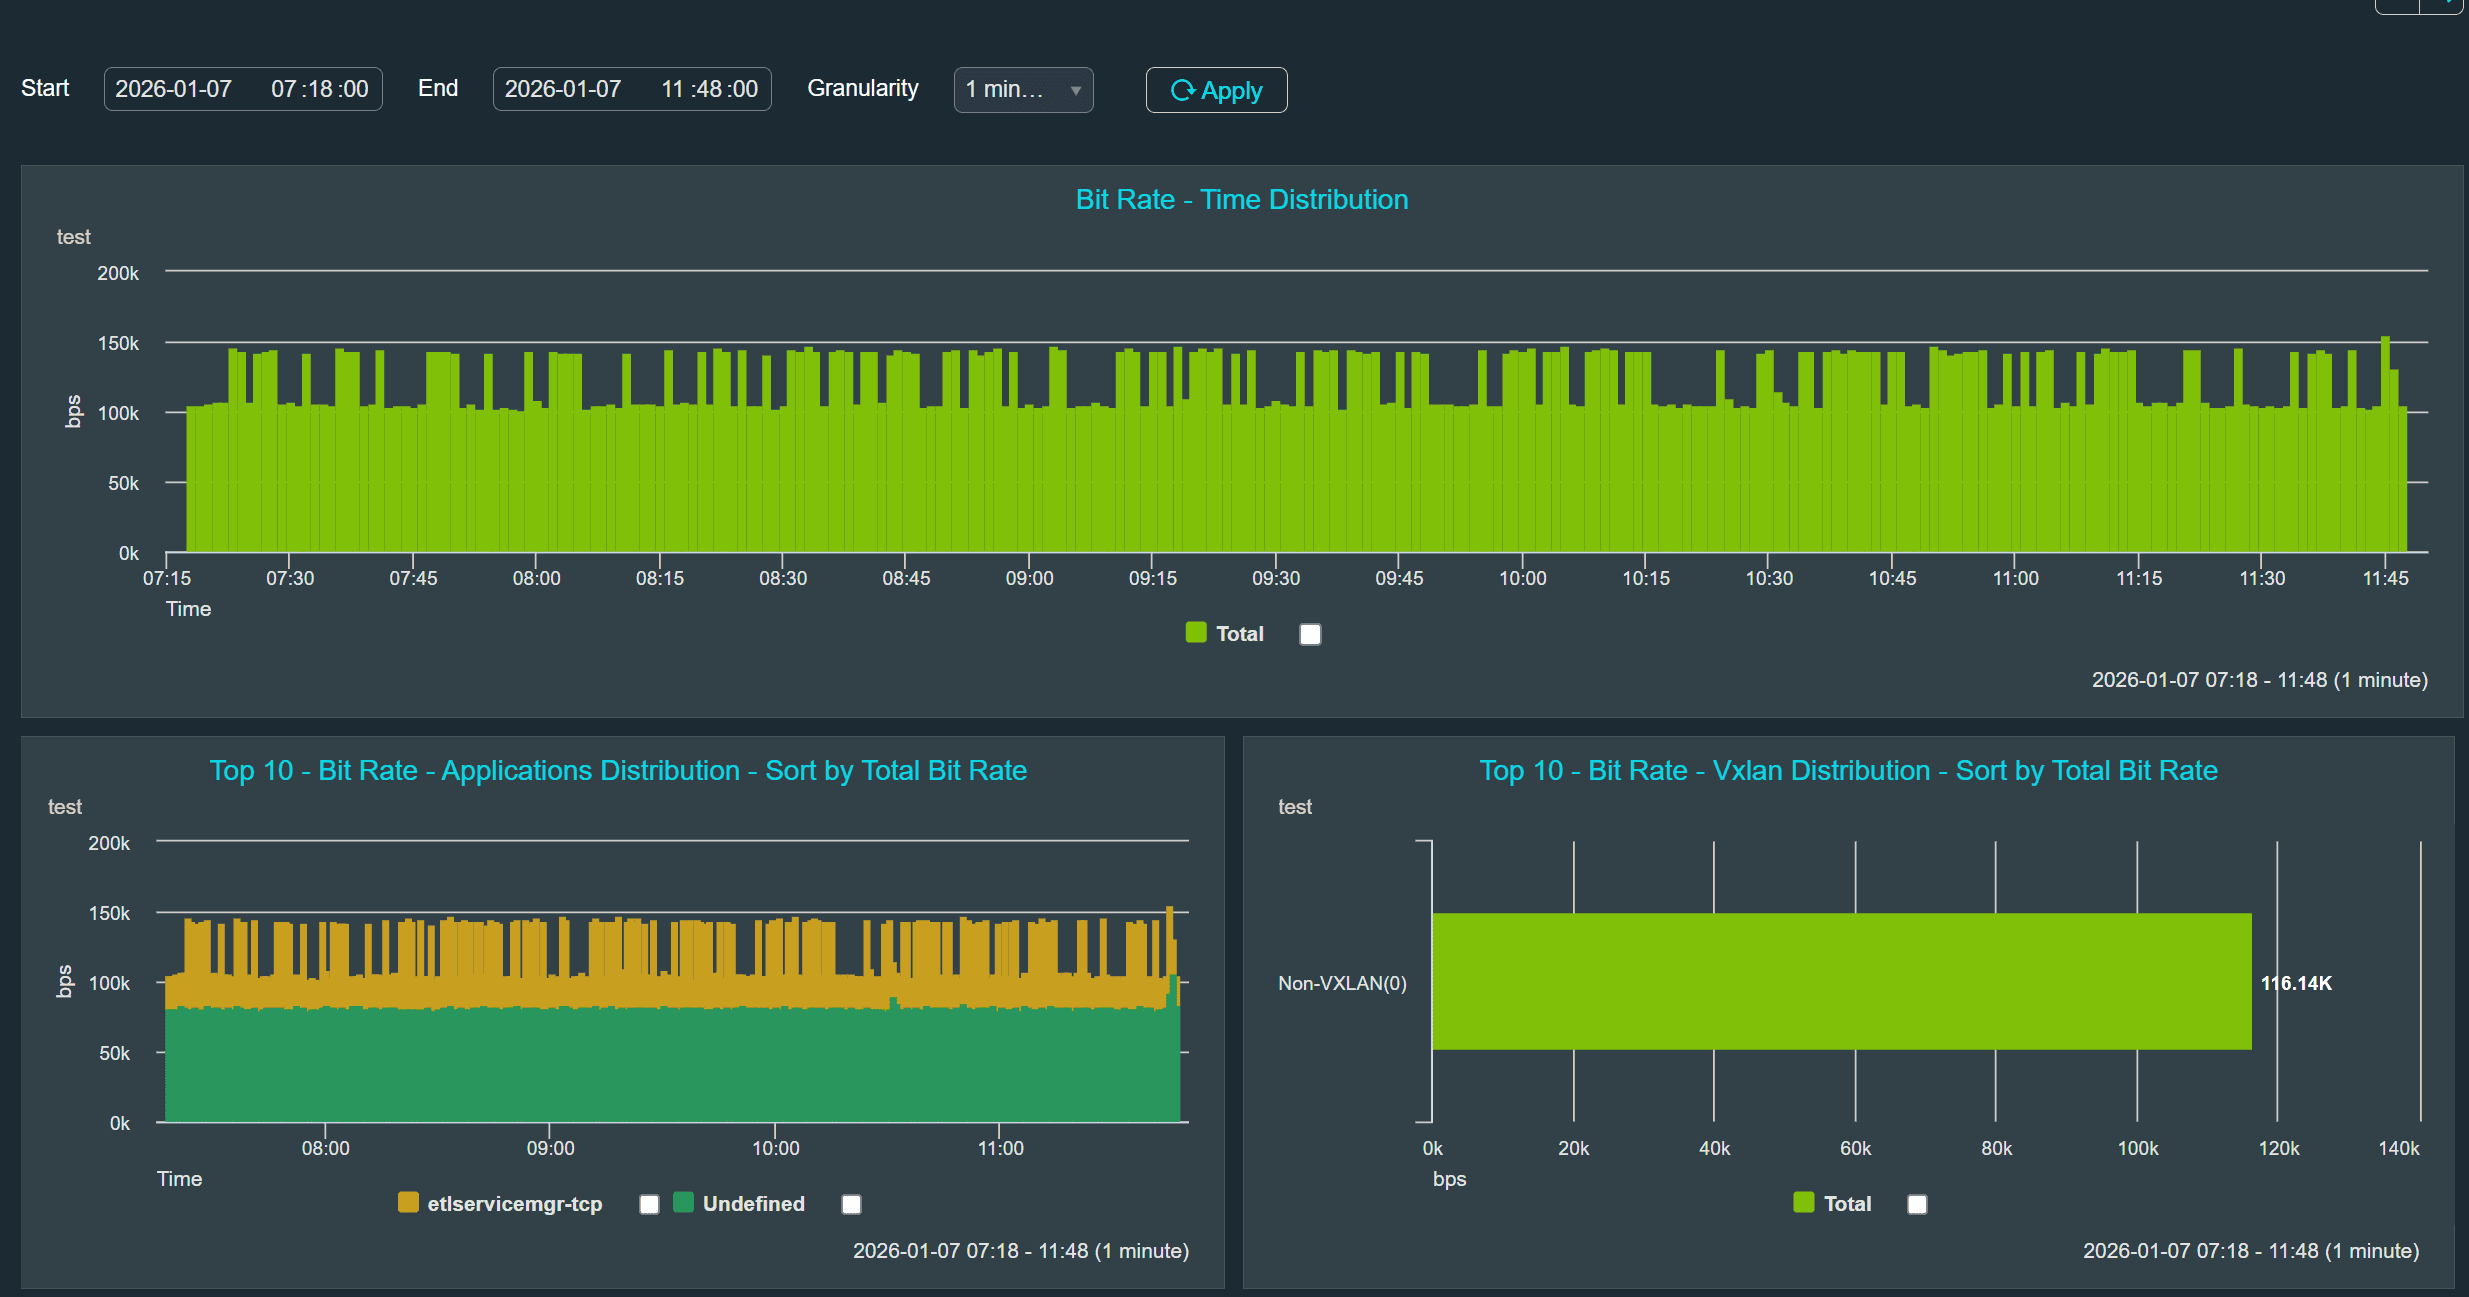This screenshot has height=1297, width=2469.
Task: Click the Non-VXLAN(0) green bar
Action: (1842, 981)
